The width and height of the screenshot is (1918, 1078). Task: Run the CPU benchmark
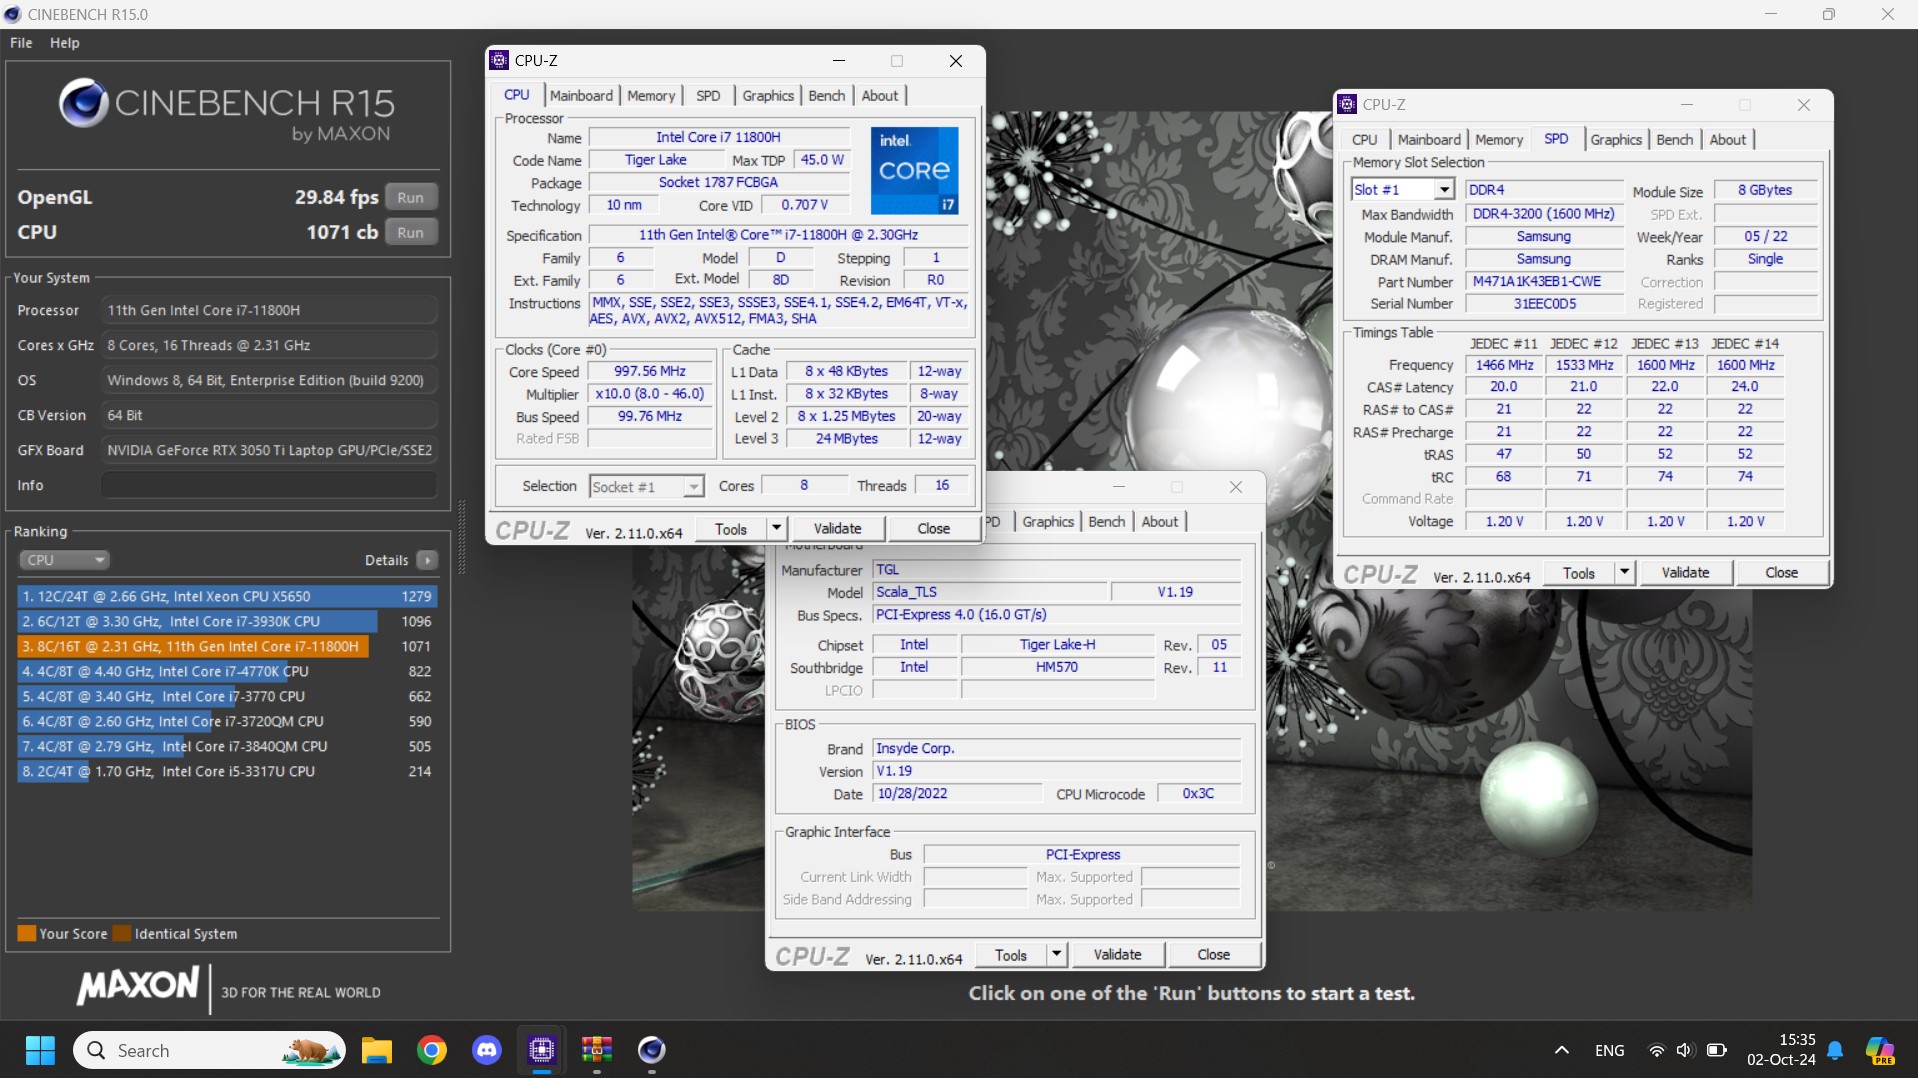410,233
